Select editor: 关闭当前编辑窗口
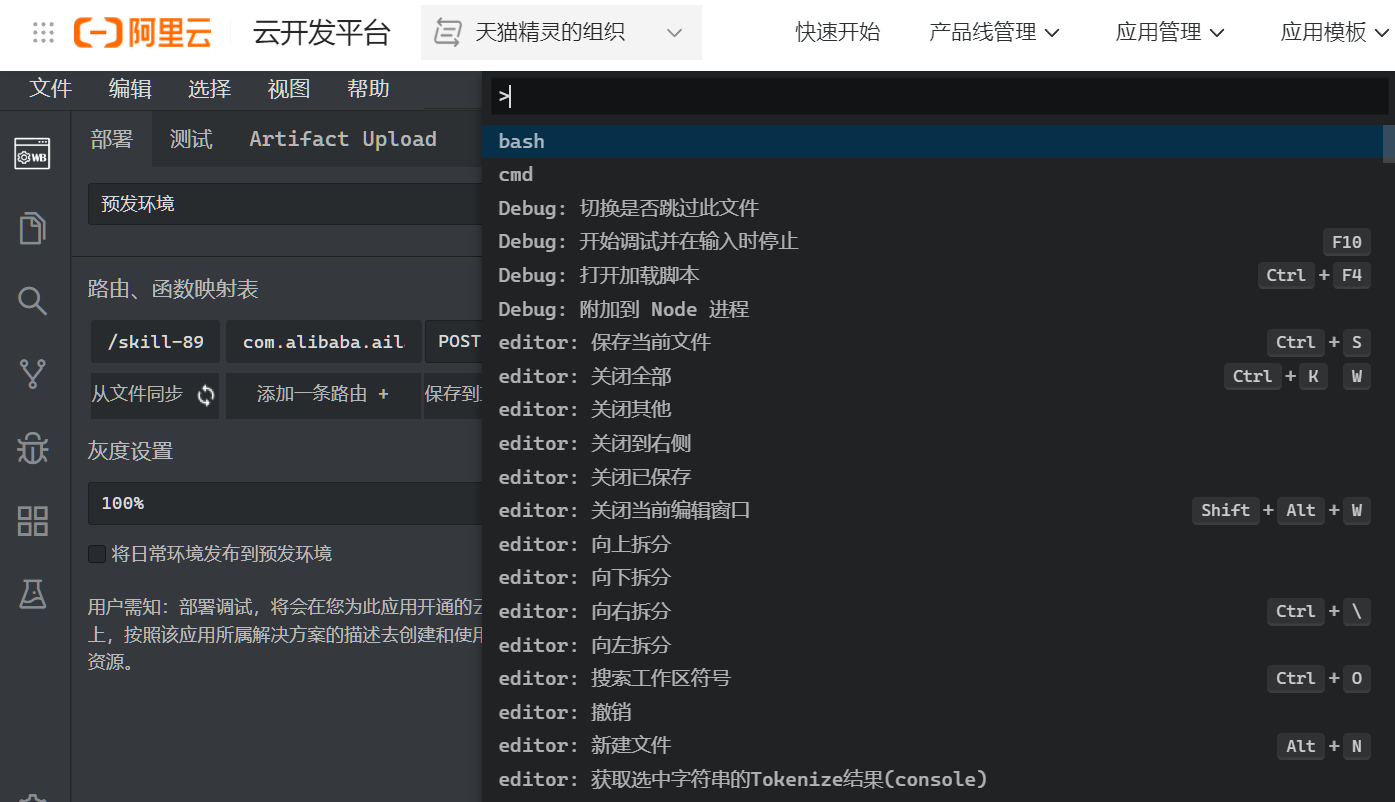This screenshot has height=802, width=1395. pyautogui.click(x=932, y=511)
